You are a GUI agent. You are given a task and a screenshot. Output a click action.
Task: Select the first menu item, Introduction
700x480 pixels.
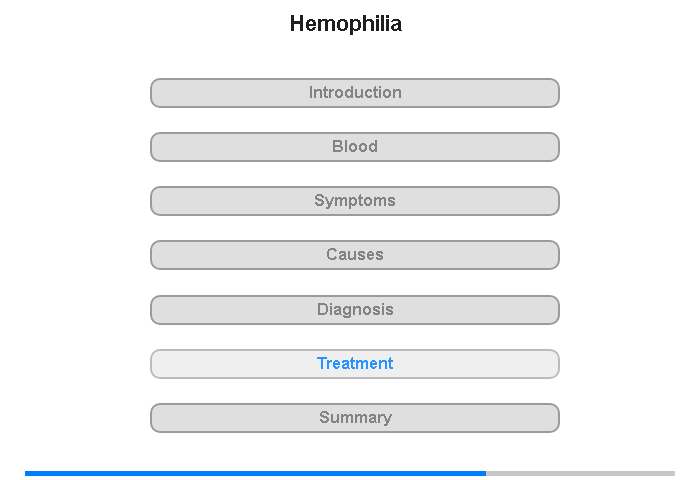[x=355, y=93]
